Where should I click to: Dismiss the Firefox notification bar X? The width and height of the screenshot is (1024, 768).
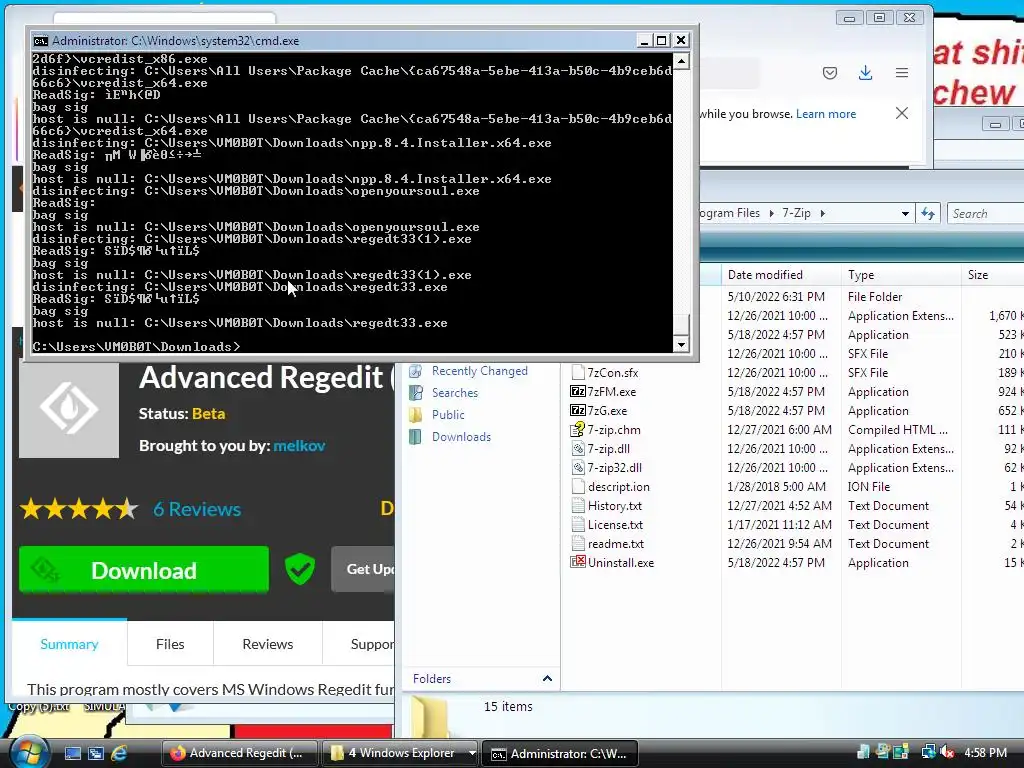pyautogui.click(x=902, y=113)
